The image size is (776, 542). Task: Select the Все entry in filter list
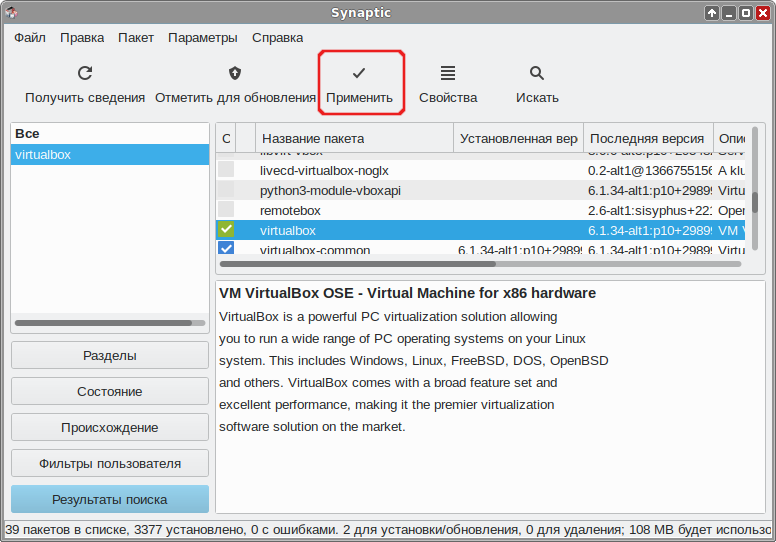pos(110,134)
